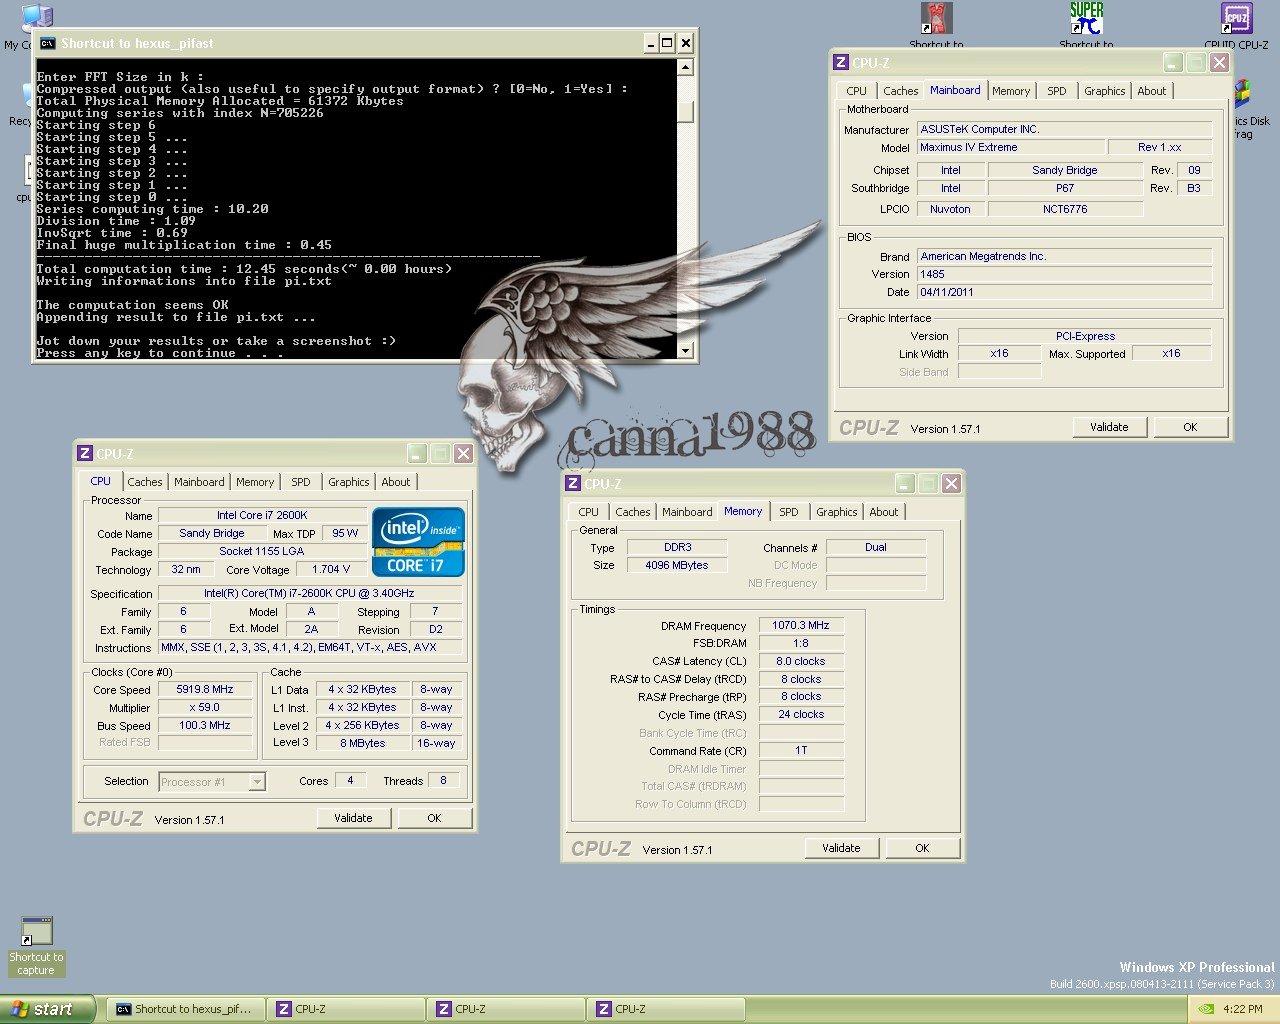Click the CPU-Z CPU window title icon

pos(85,453)
